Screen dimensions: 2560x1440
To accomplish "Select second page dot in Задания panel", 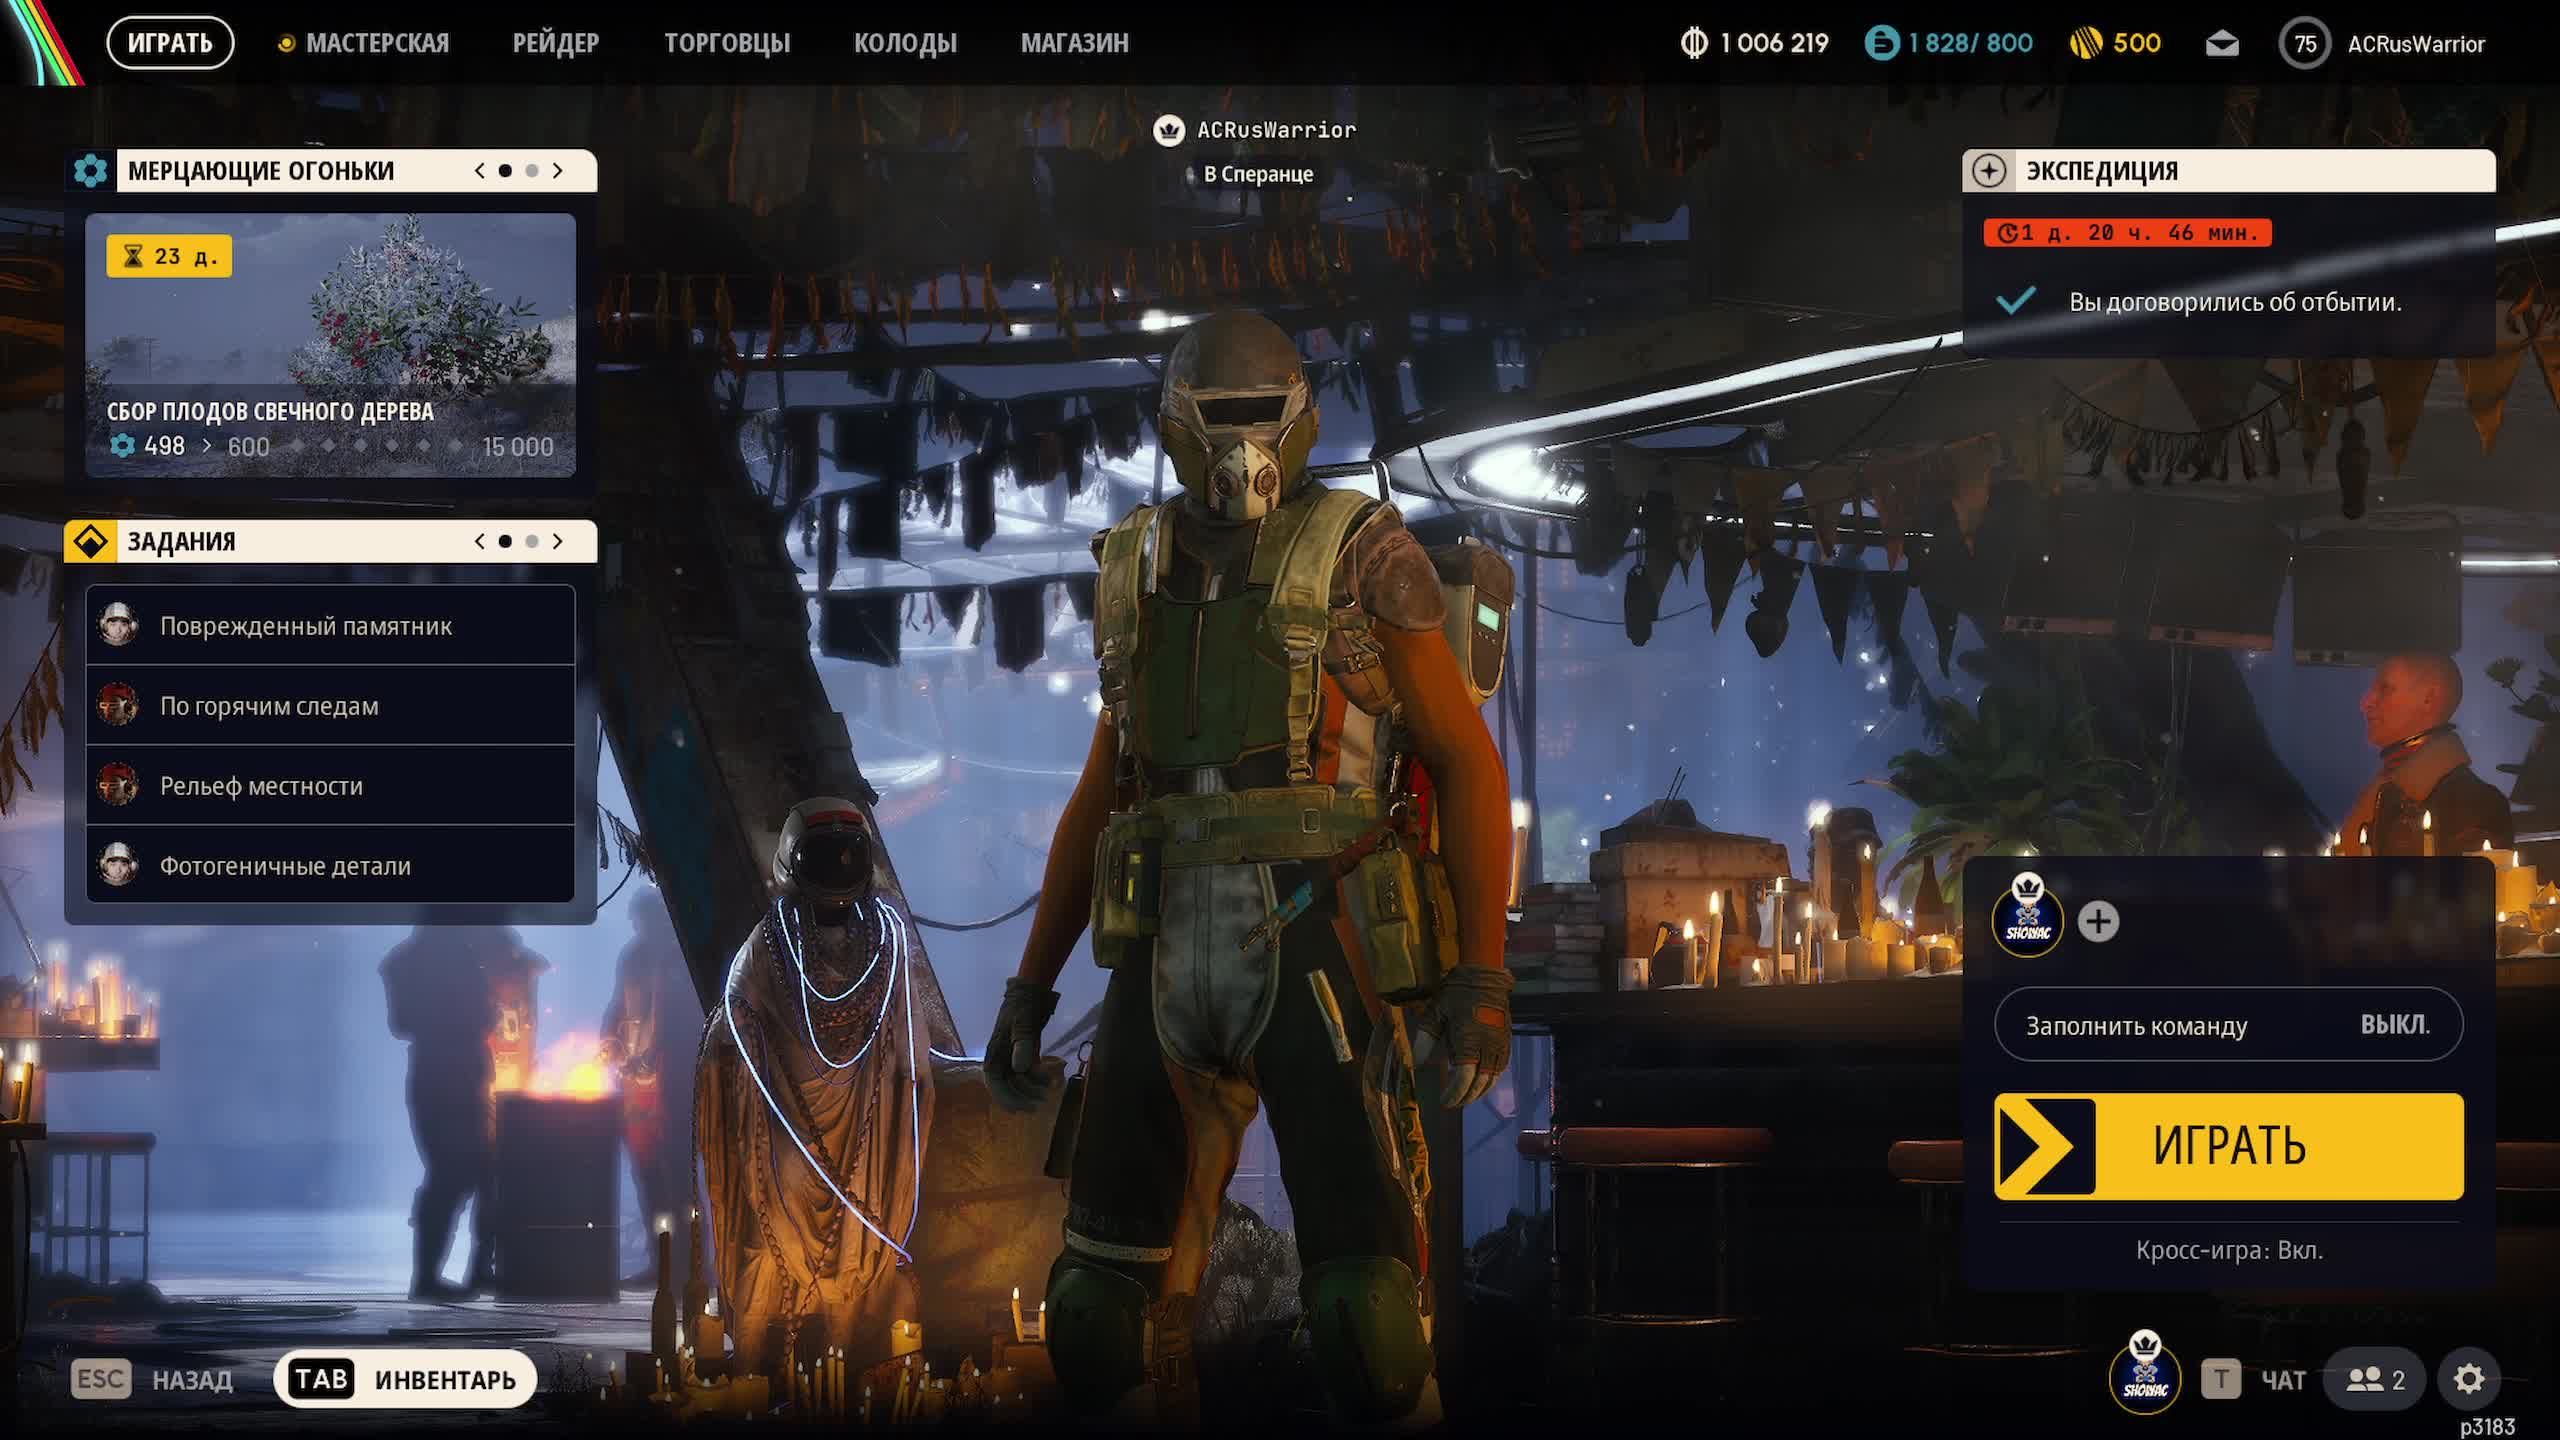I will pyautogui.click(x=532, y=541).
